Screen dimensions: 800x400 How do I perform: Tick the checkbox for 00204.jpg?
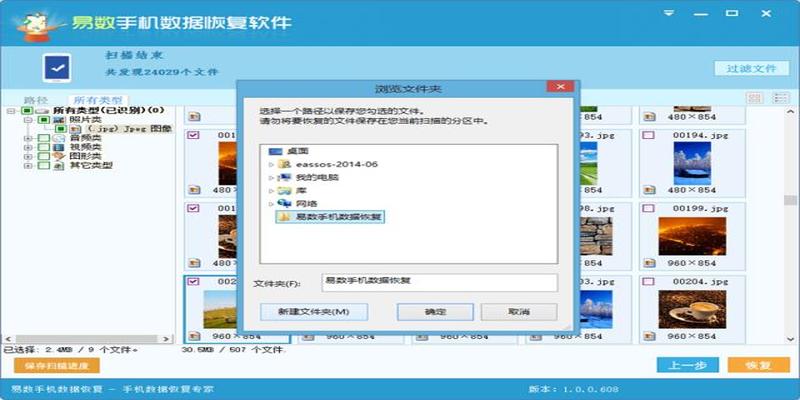pyautogui.click(x=648, y=282)
